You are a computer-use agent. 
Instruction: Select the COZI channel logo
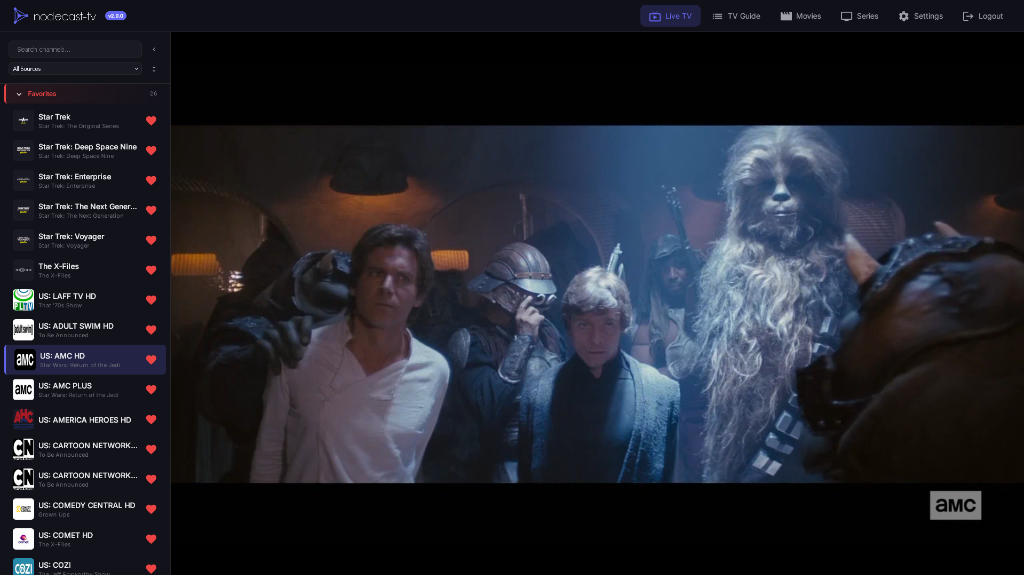24,567
